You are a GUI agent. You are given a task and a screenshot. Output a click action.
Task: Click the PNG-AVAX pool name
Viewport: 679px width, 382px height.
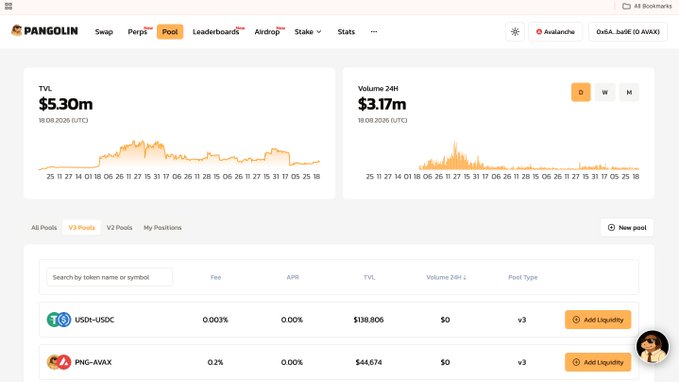(93, 362)
